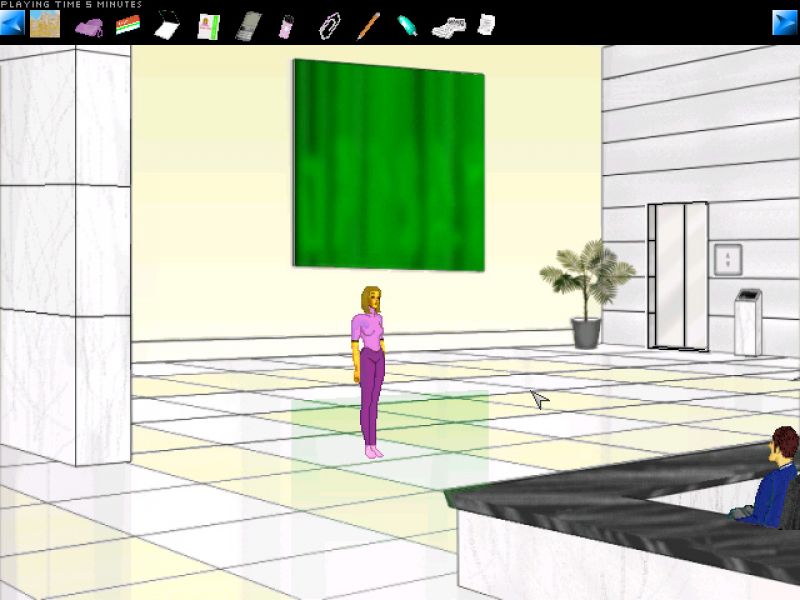The height and width of the screenshot is (600, 800).
Task: Click the white trash bin by elevator
Action: pos(748,322)
